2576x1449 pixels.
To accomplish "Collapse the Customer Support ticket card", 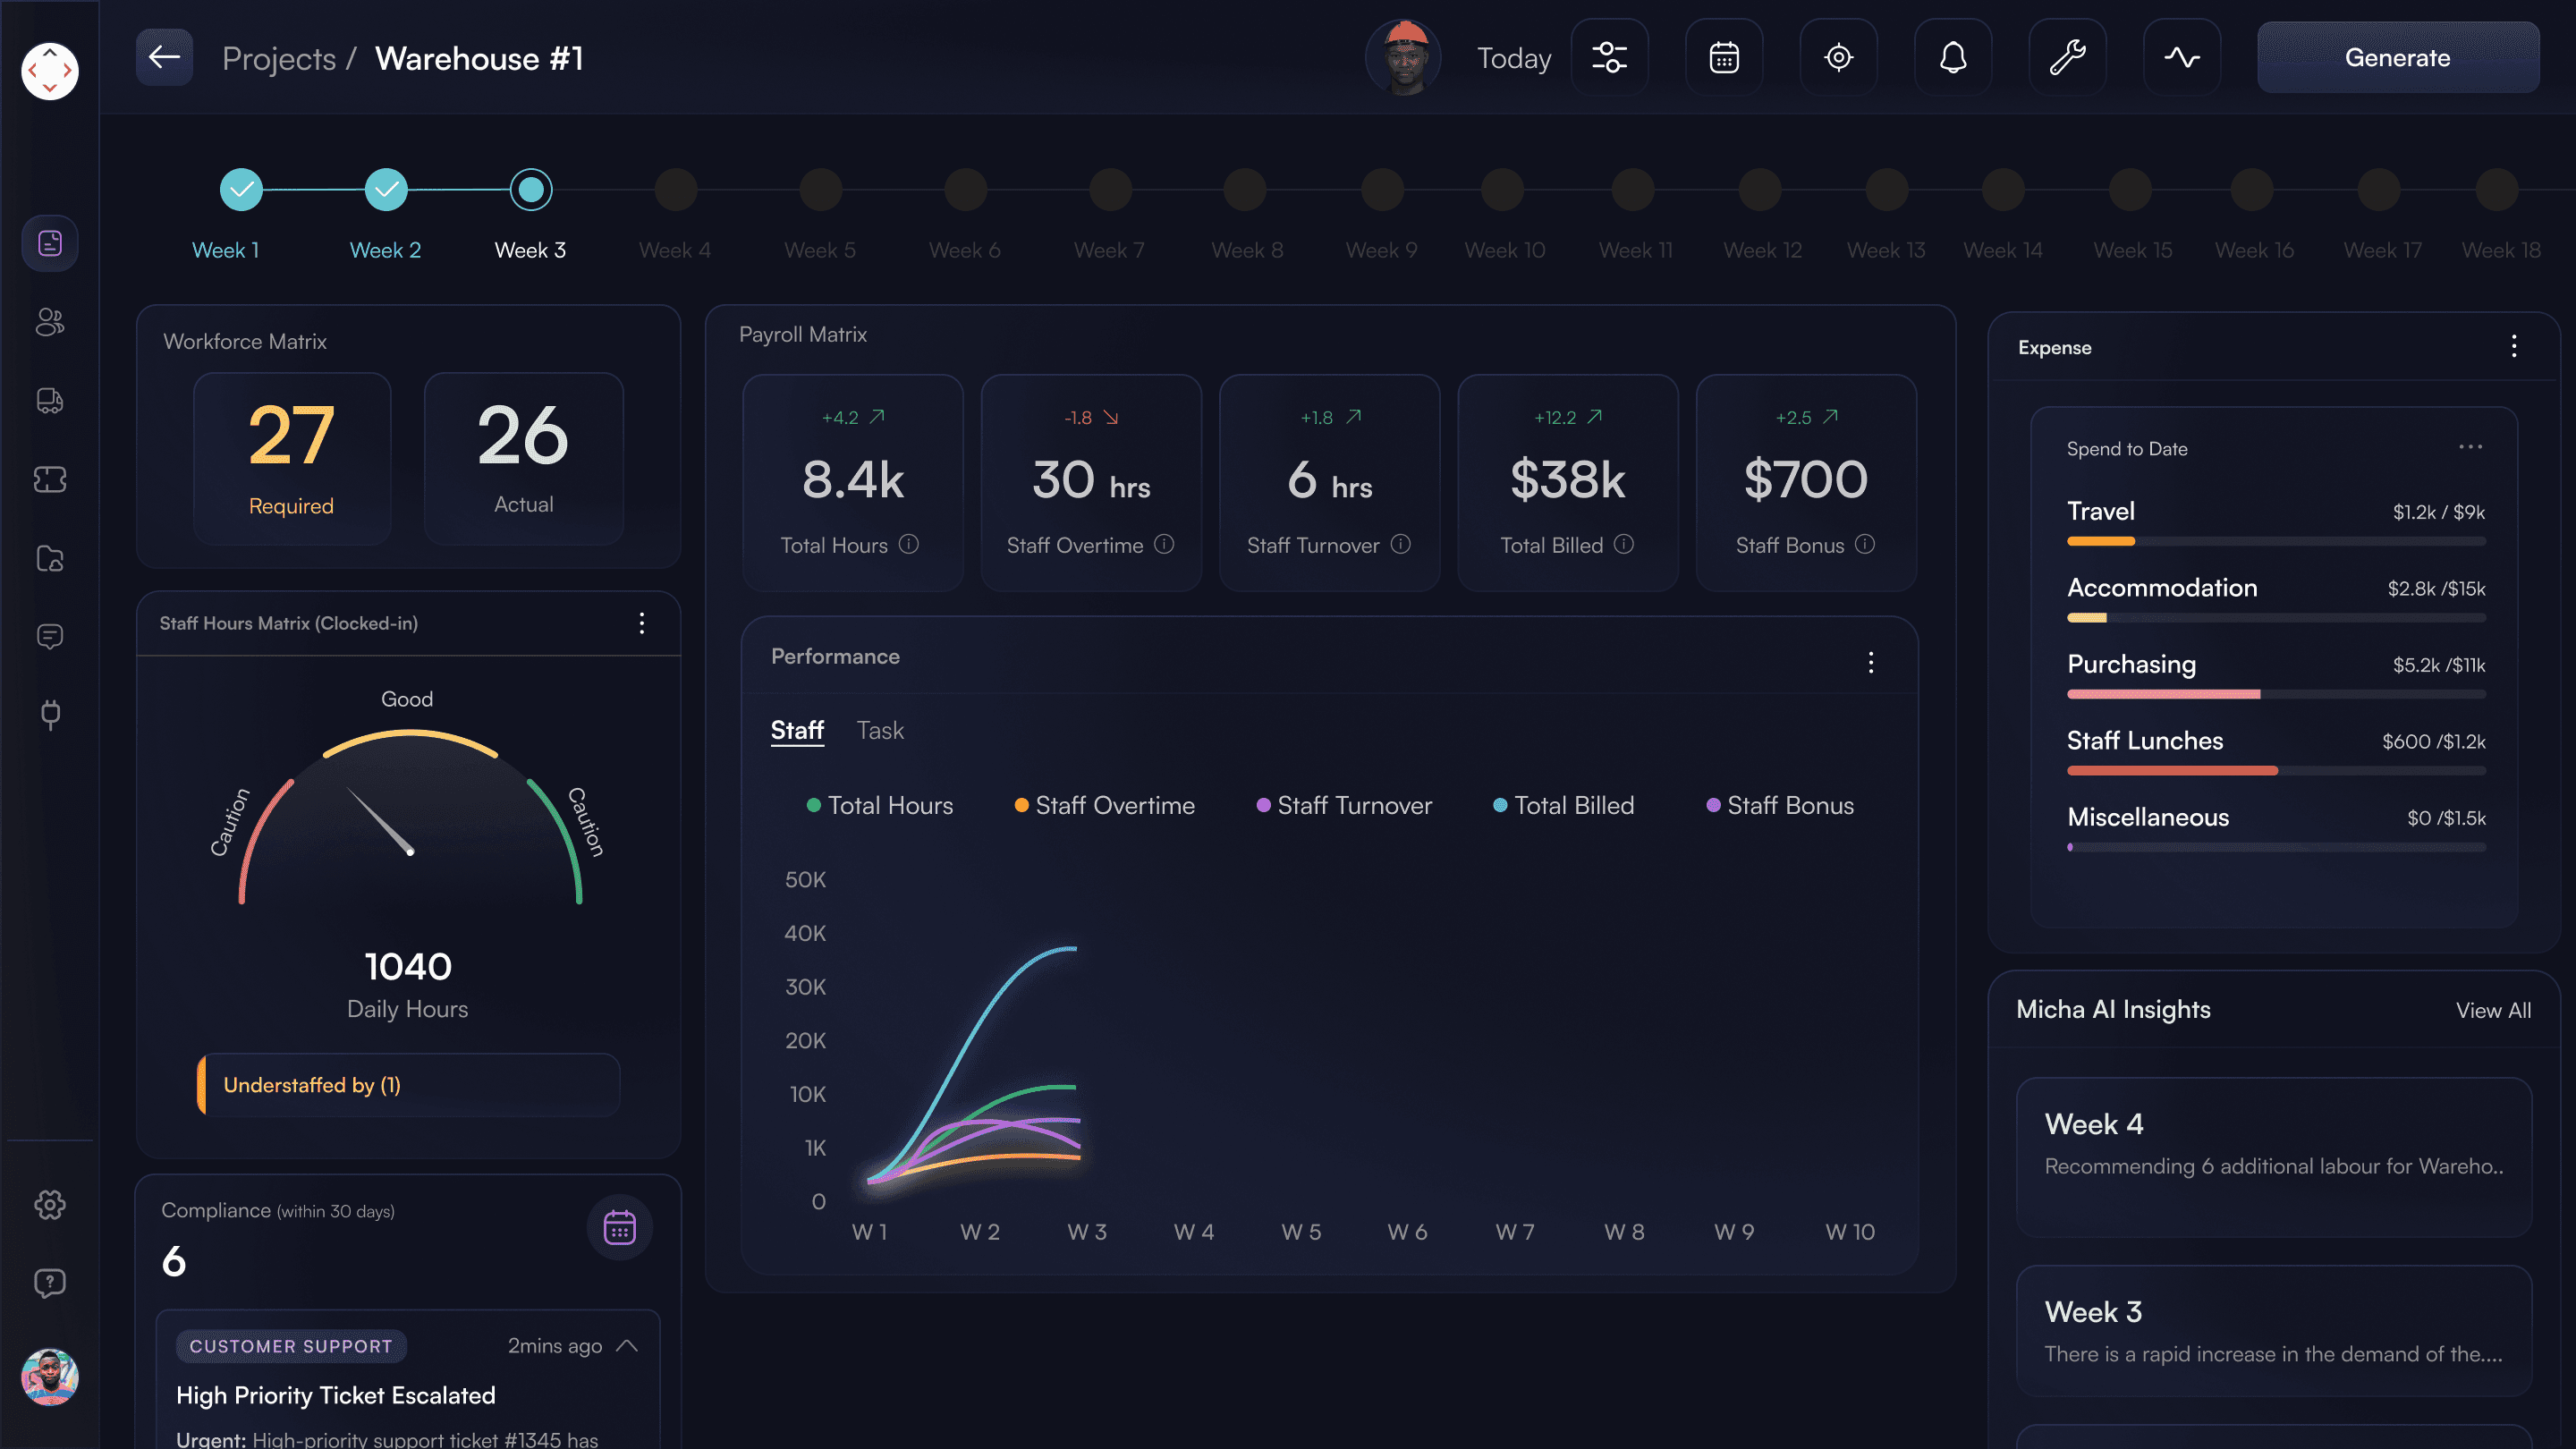I will click(627, 1345).
